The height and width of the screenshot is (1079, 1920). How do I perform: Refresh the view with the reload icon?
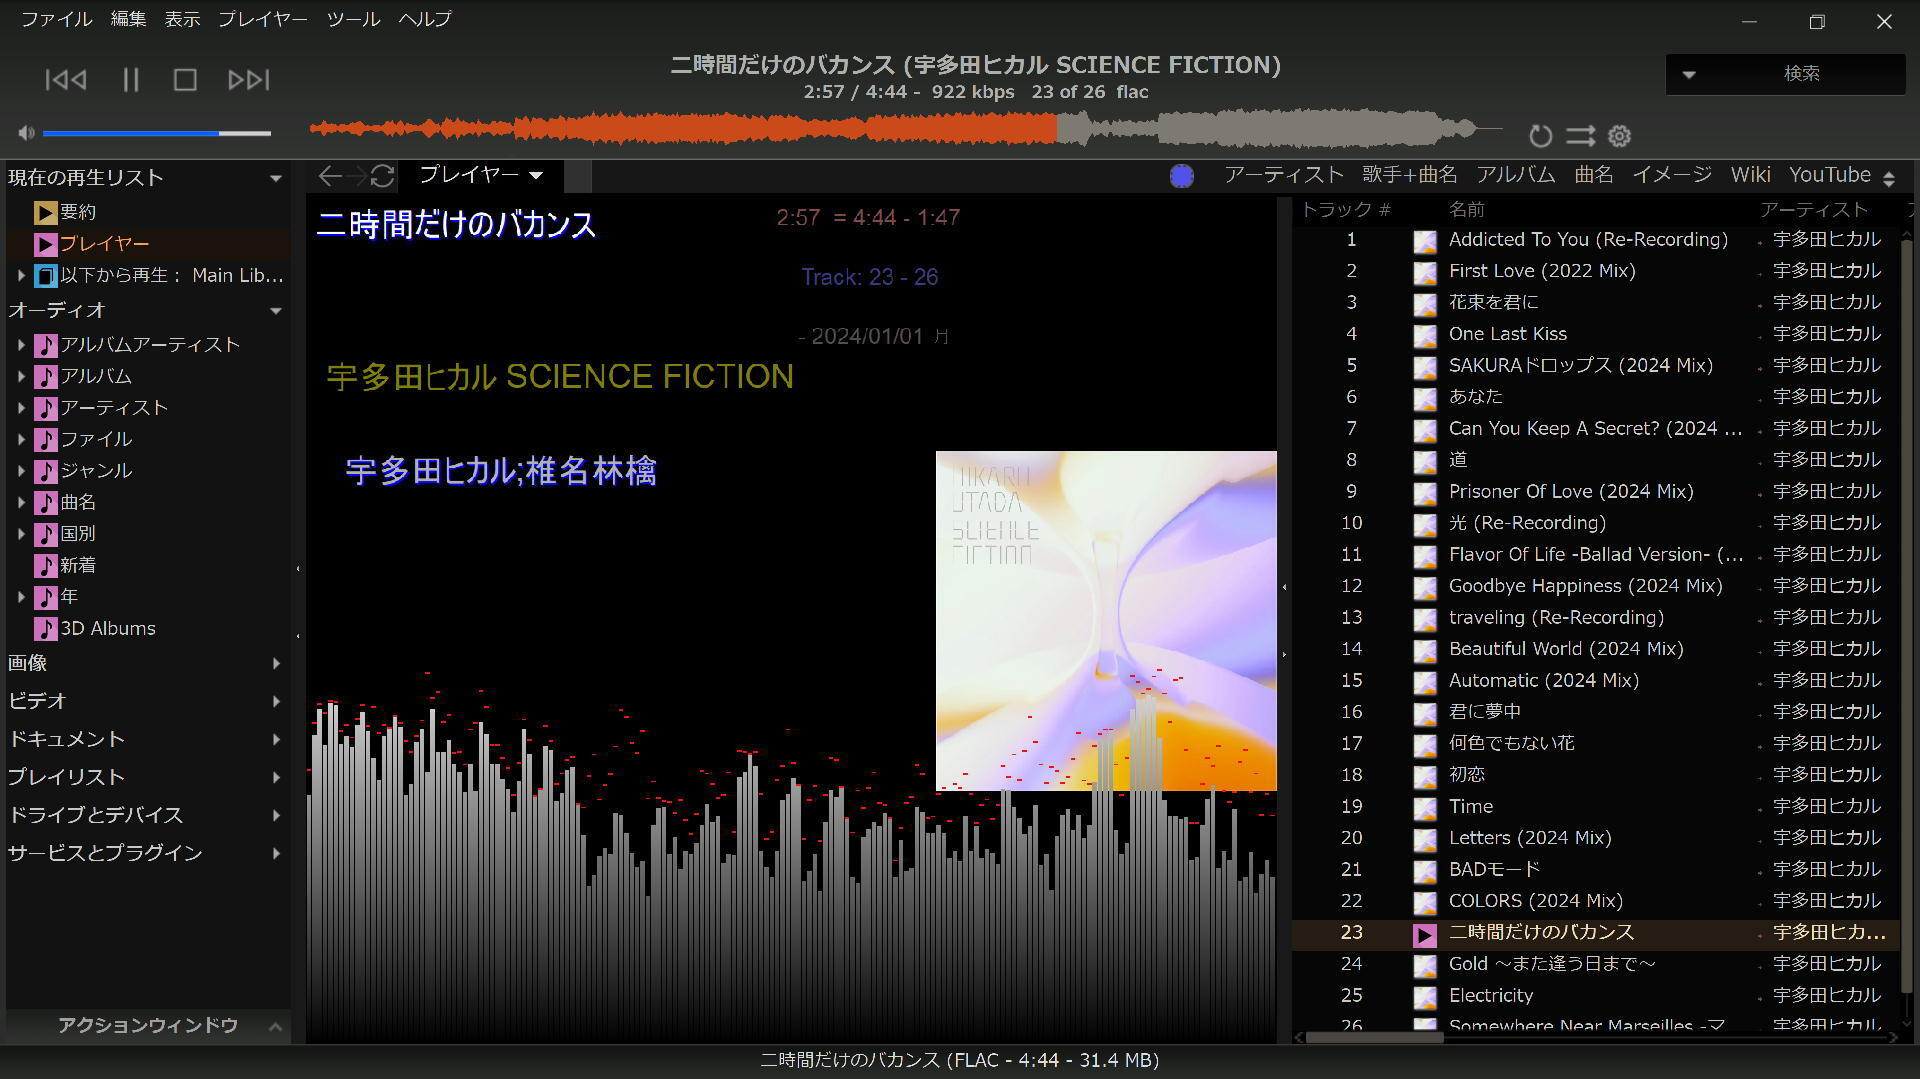point(382,177)
